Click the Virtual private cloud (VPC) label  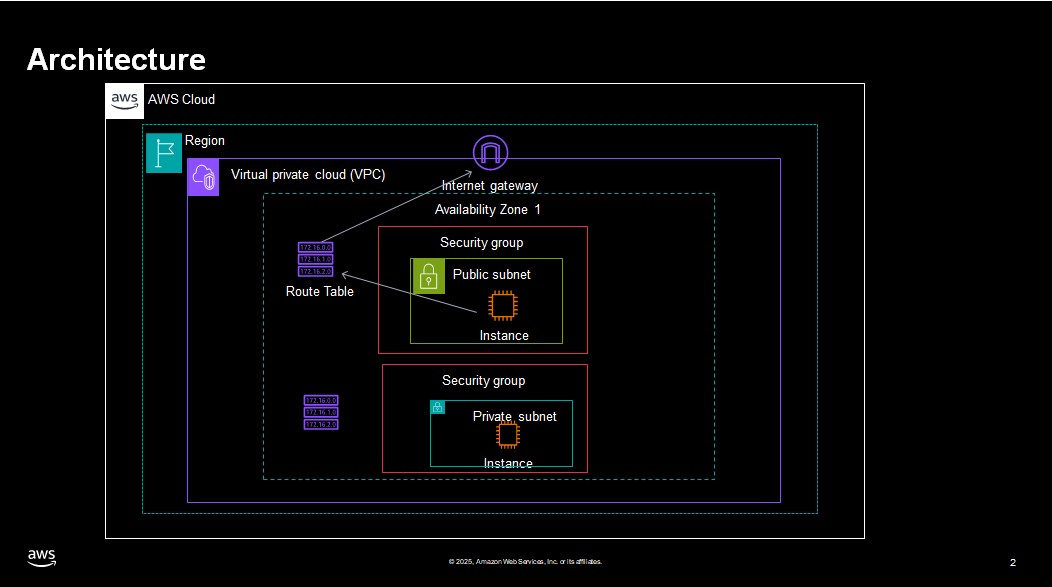coord(308,174)
